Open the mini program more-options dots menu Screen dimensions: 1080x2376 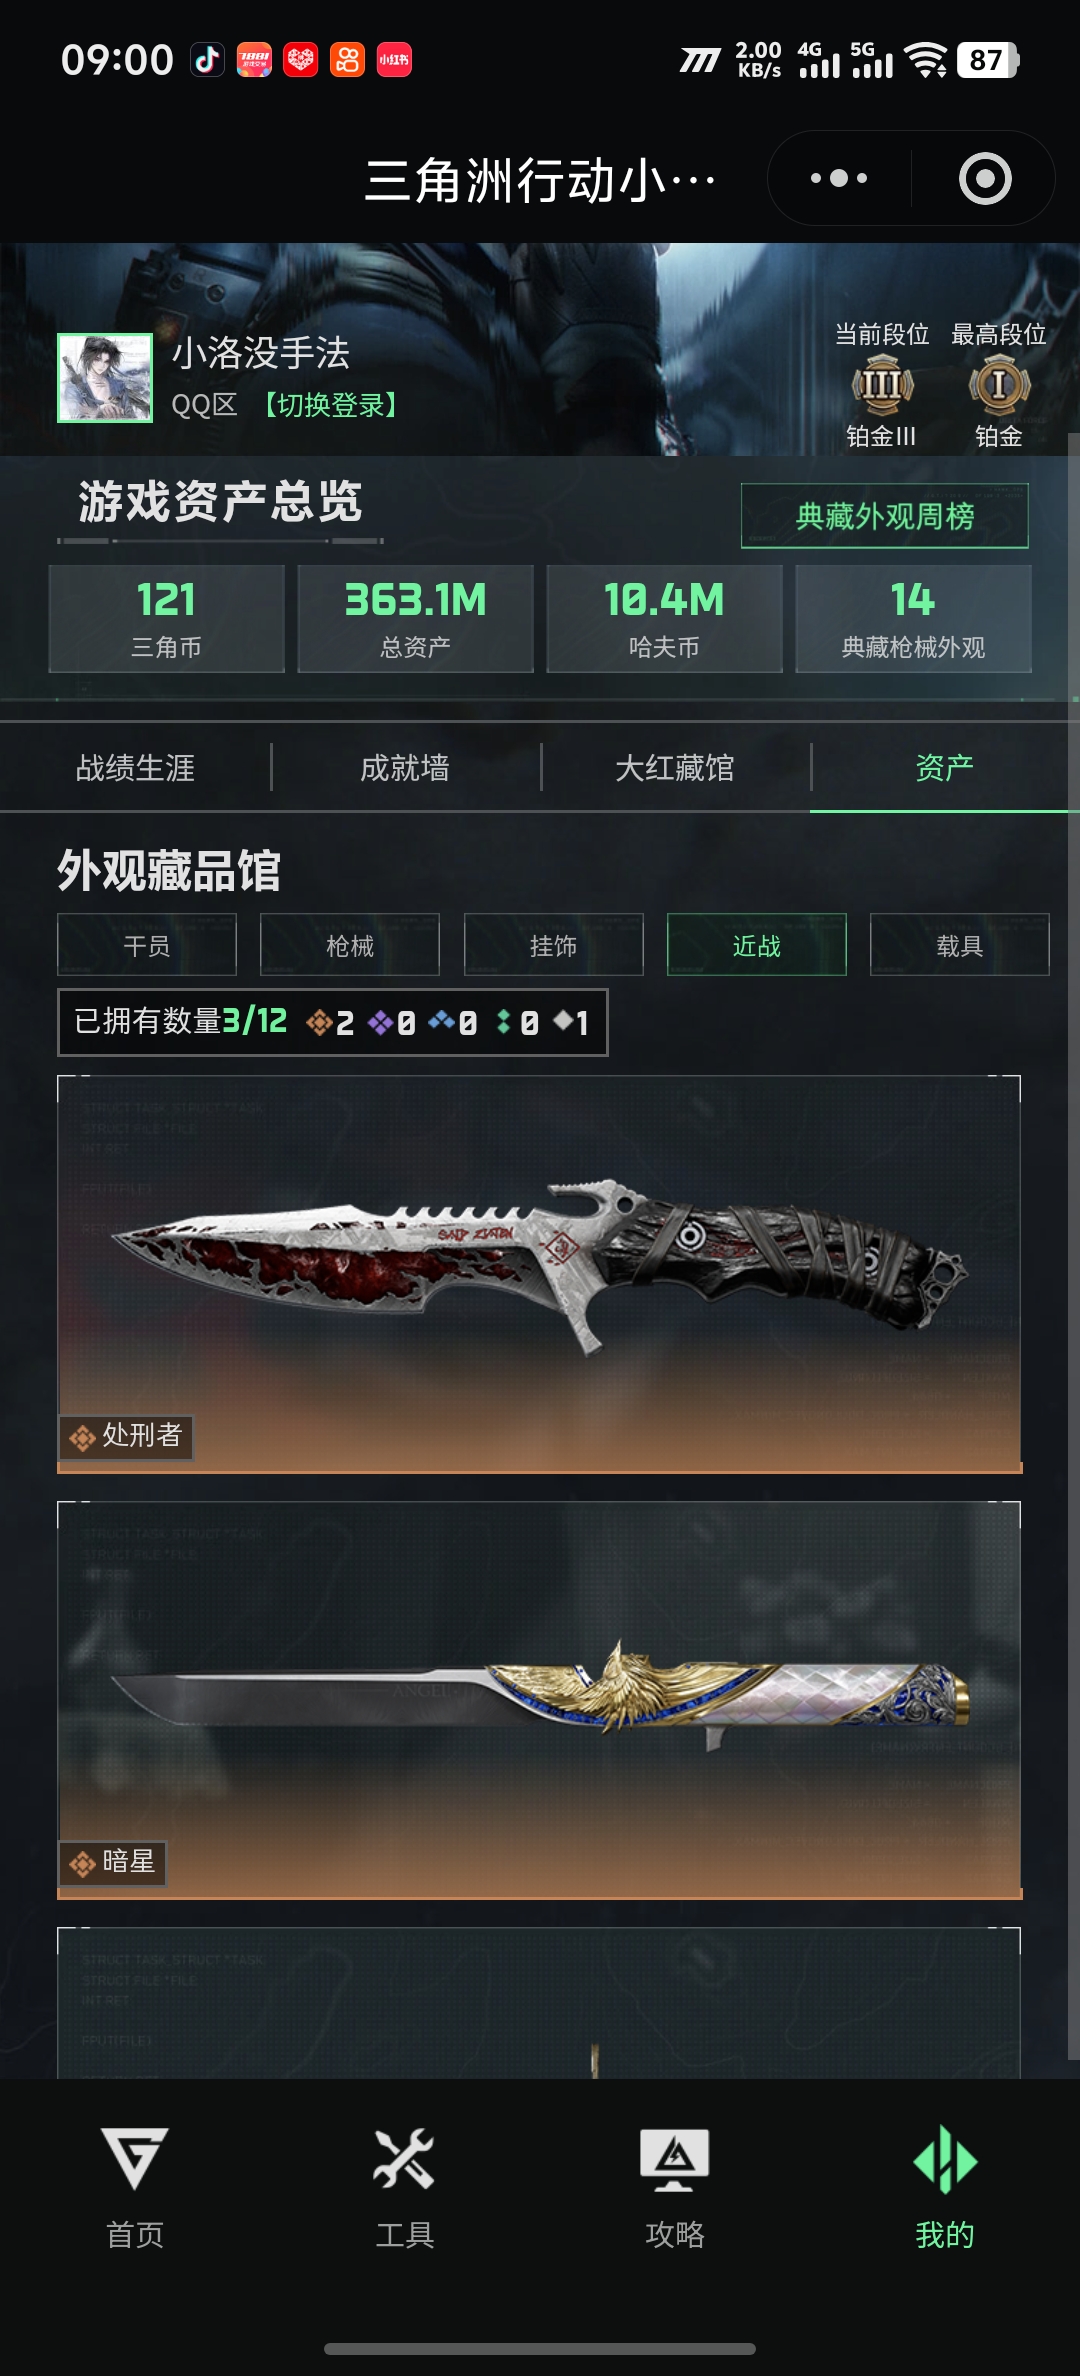(838, 179)
